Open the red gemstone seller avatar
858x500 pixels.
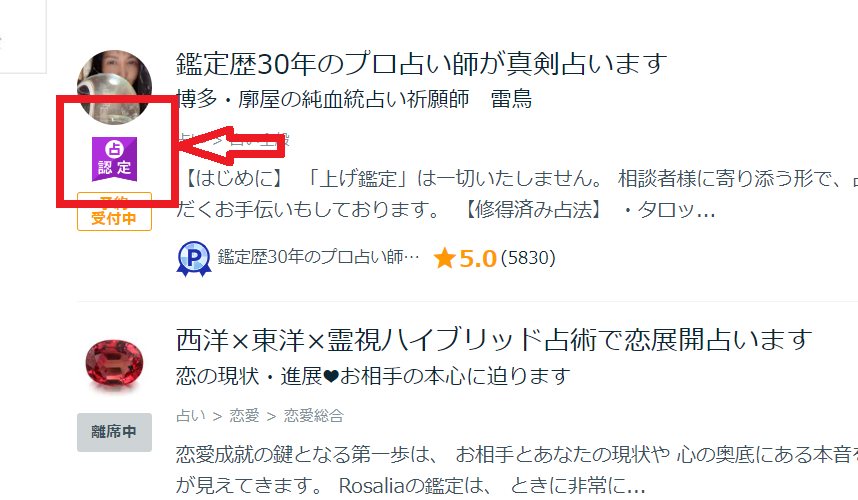pos(114,364)
